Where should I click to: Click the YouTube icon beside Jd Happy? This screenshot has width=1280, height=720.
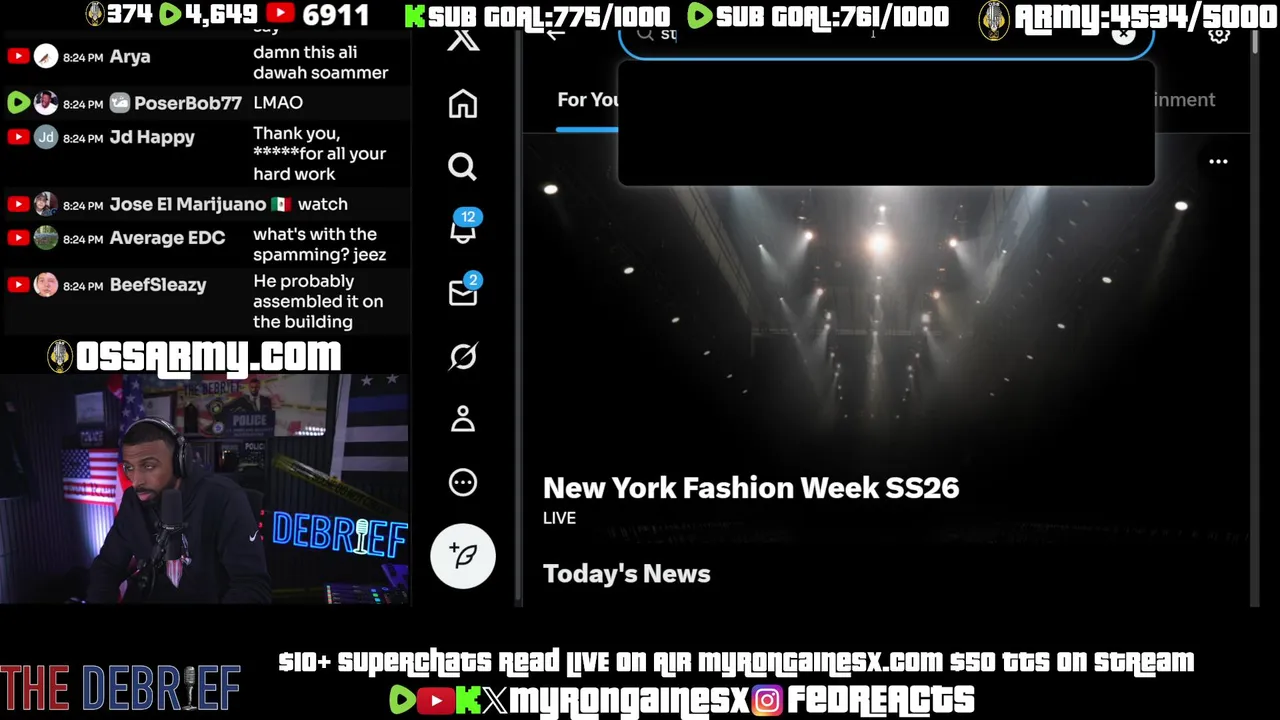tap(18, 137)
